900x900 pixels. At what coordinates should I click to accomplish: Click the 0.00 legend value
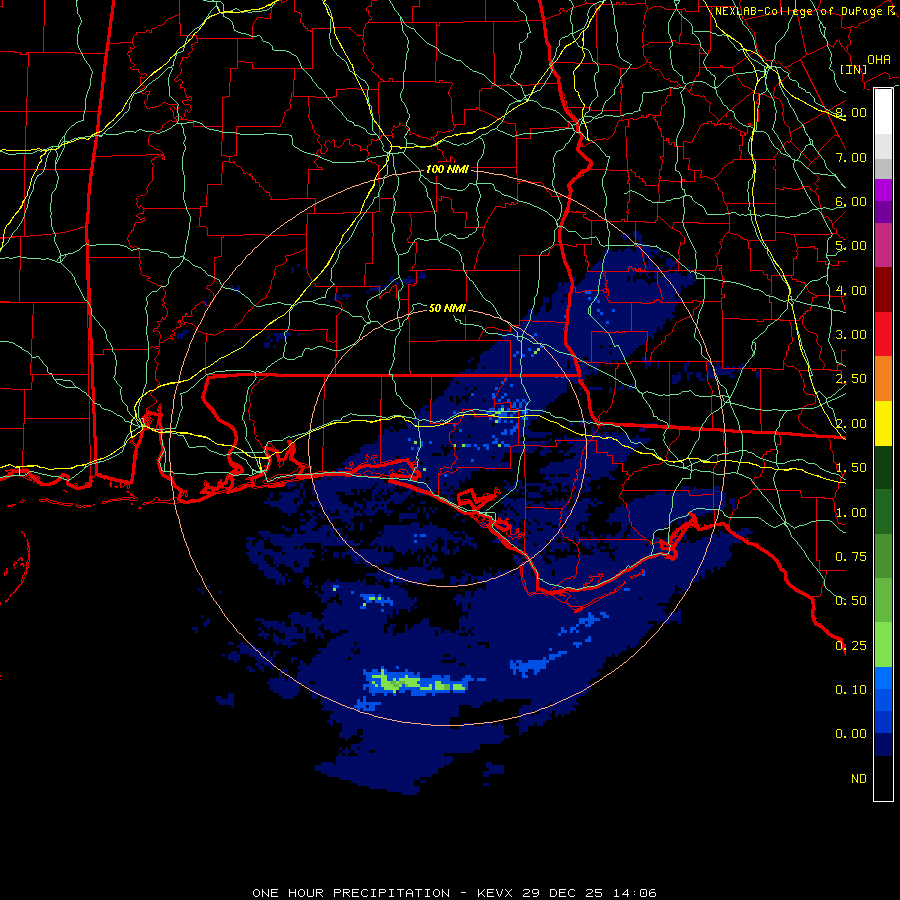[x=851, y=734]
